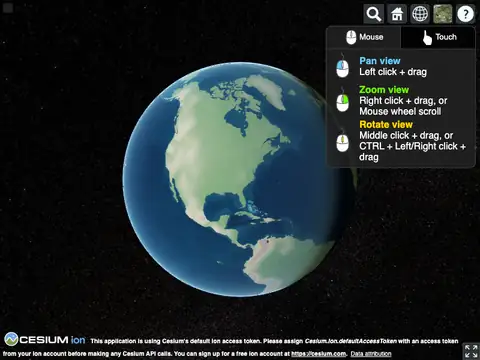Screen dimensions: 480x360
Task: Click the 'Zoom view' heading text
Action: click(384, 90)
